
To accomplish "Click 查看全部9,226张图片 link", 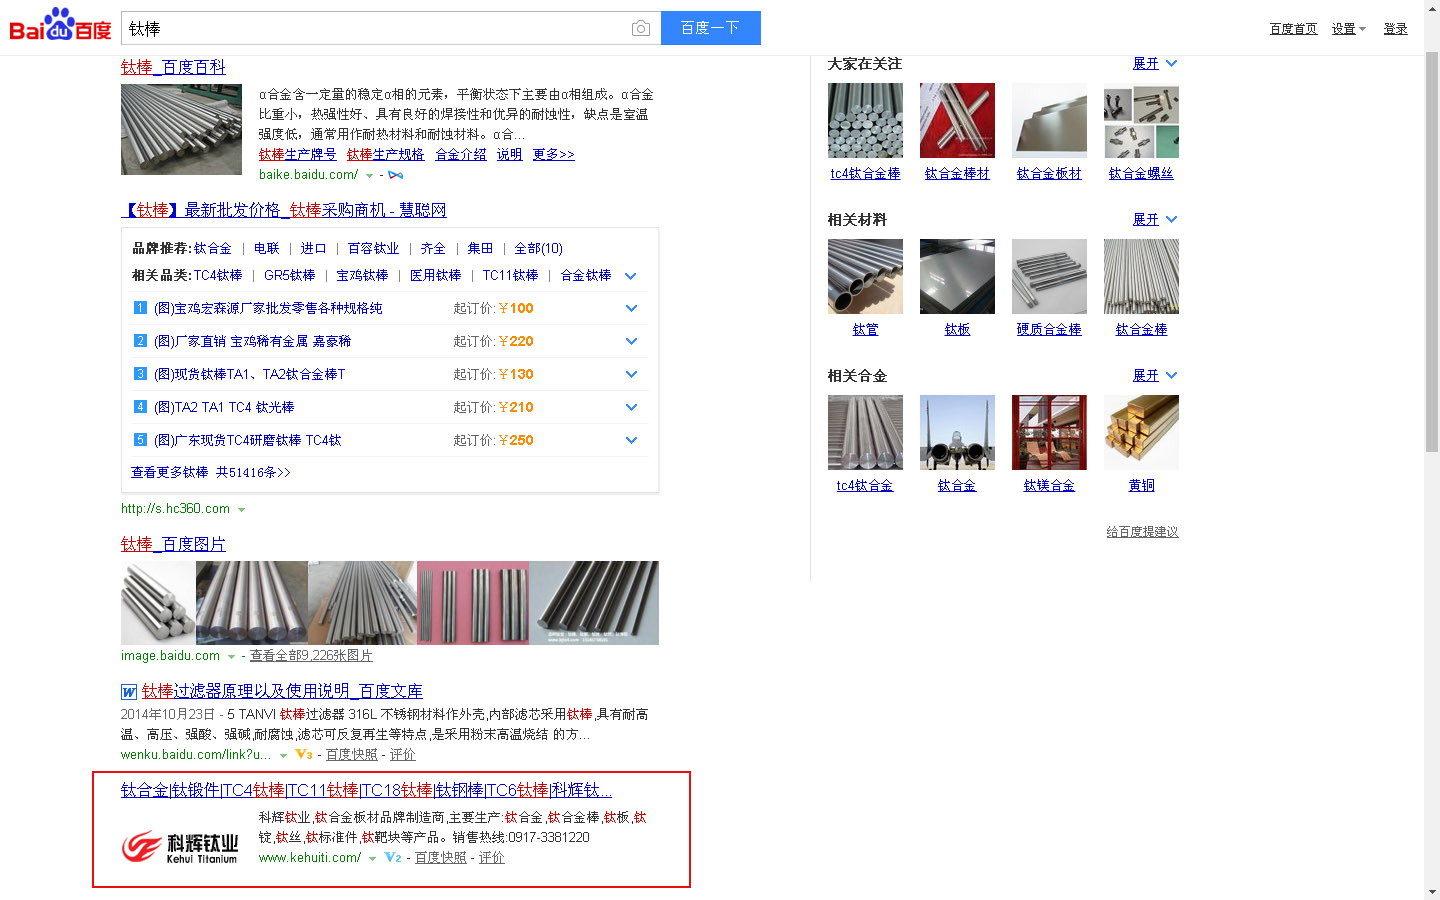I will [311, 656].
